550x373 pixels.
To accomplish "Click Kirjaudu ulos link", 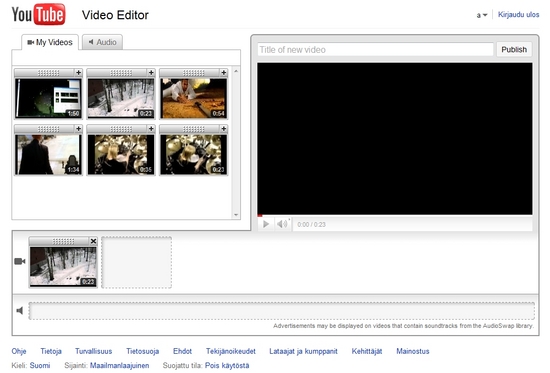I will (x=518, y=15).
